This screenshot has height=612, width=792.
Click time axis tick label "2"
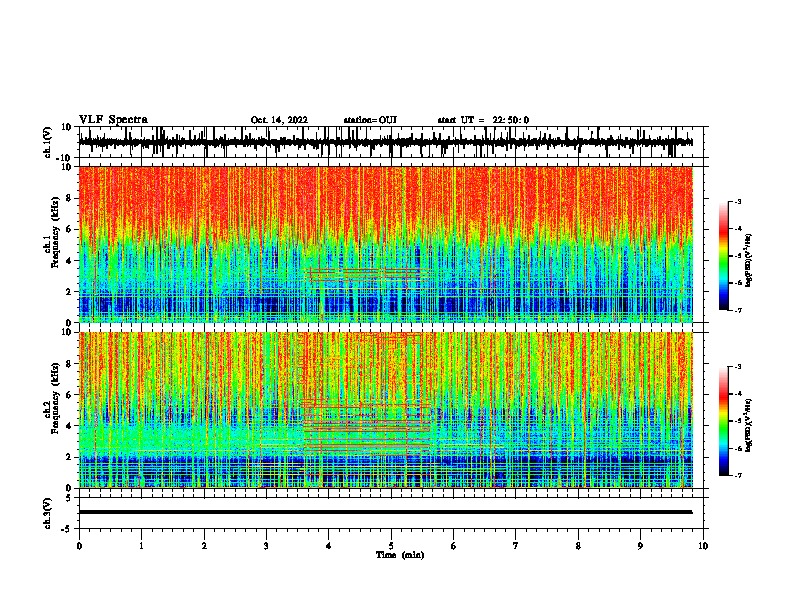click(204, 546)
